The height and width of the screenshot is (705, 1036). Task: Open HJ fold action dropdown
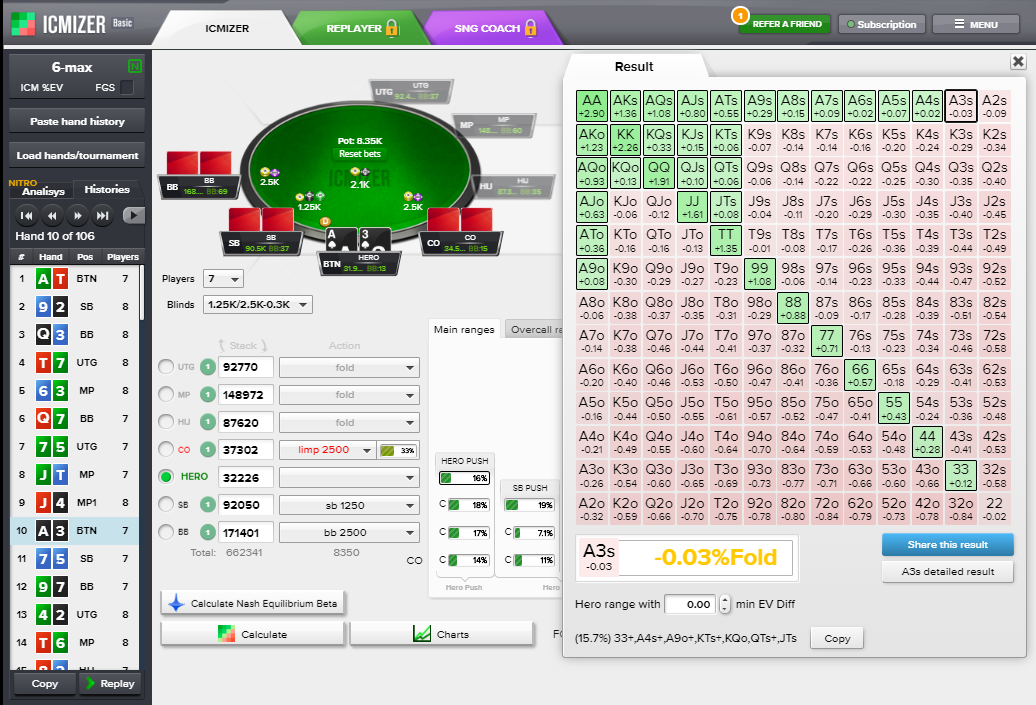click(350, 422)
